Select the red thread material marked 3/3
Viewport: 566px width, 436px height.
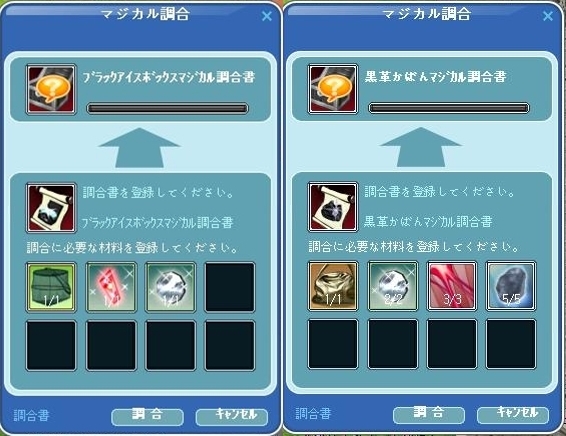click(x=452, y=286)
